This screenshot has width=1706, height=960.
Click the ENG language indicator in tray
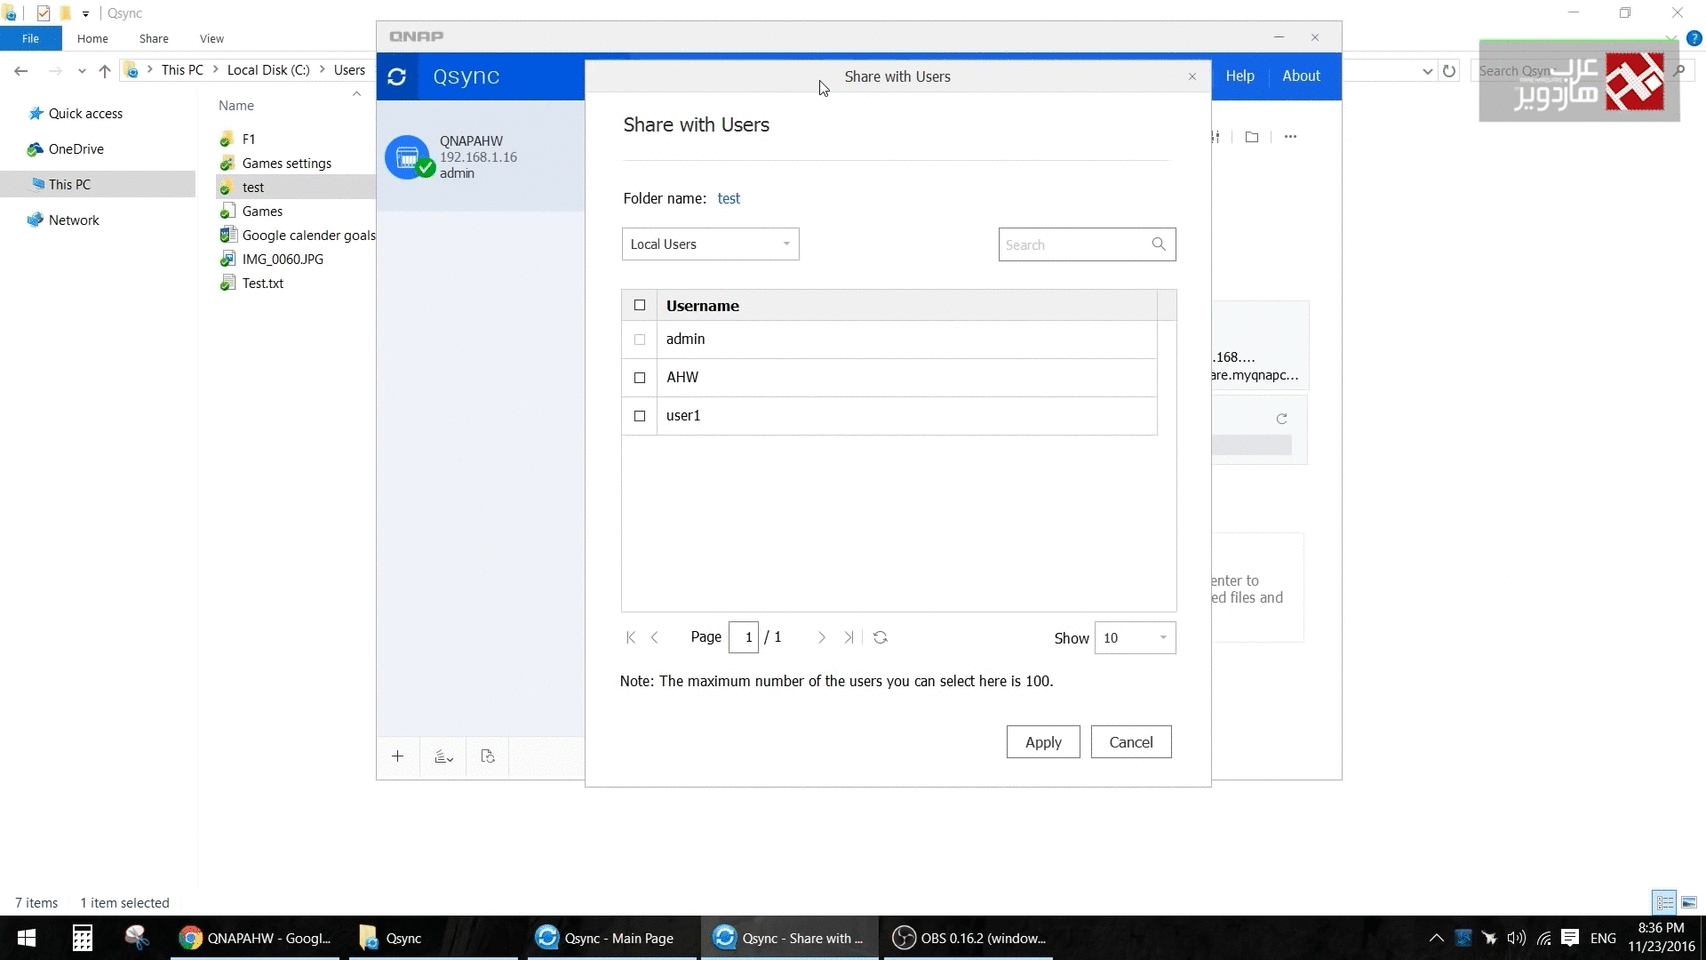click(1603, 938)
